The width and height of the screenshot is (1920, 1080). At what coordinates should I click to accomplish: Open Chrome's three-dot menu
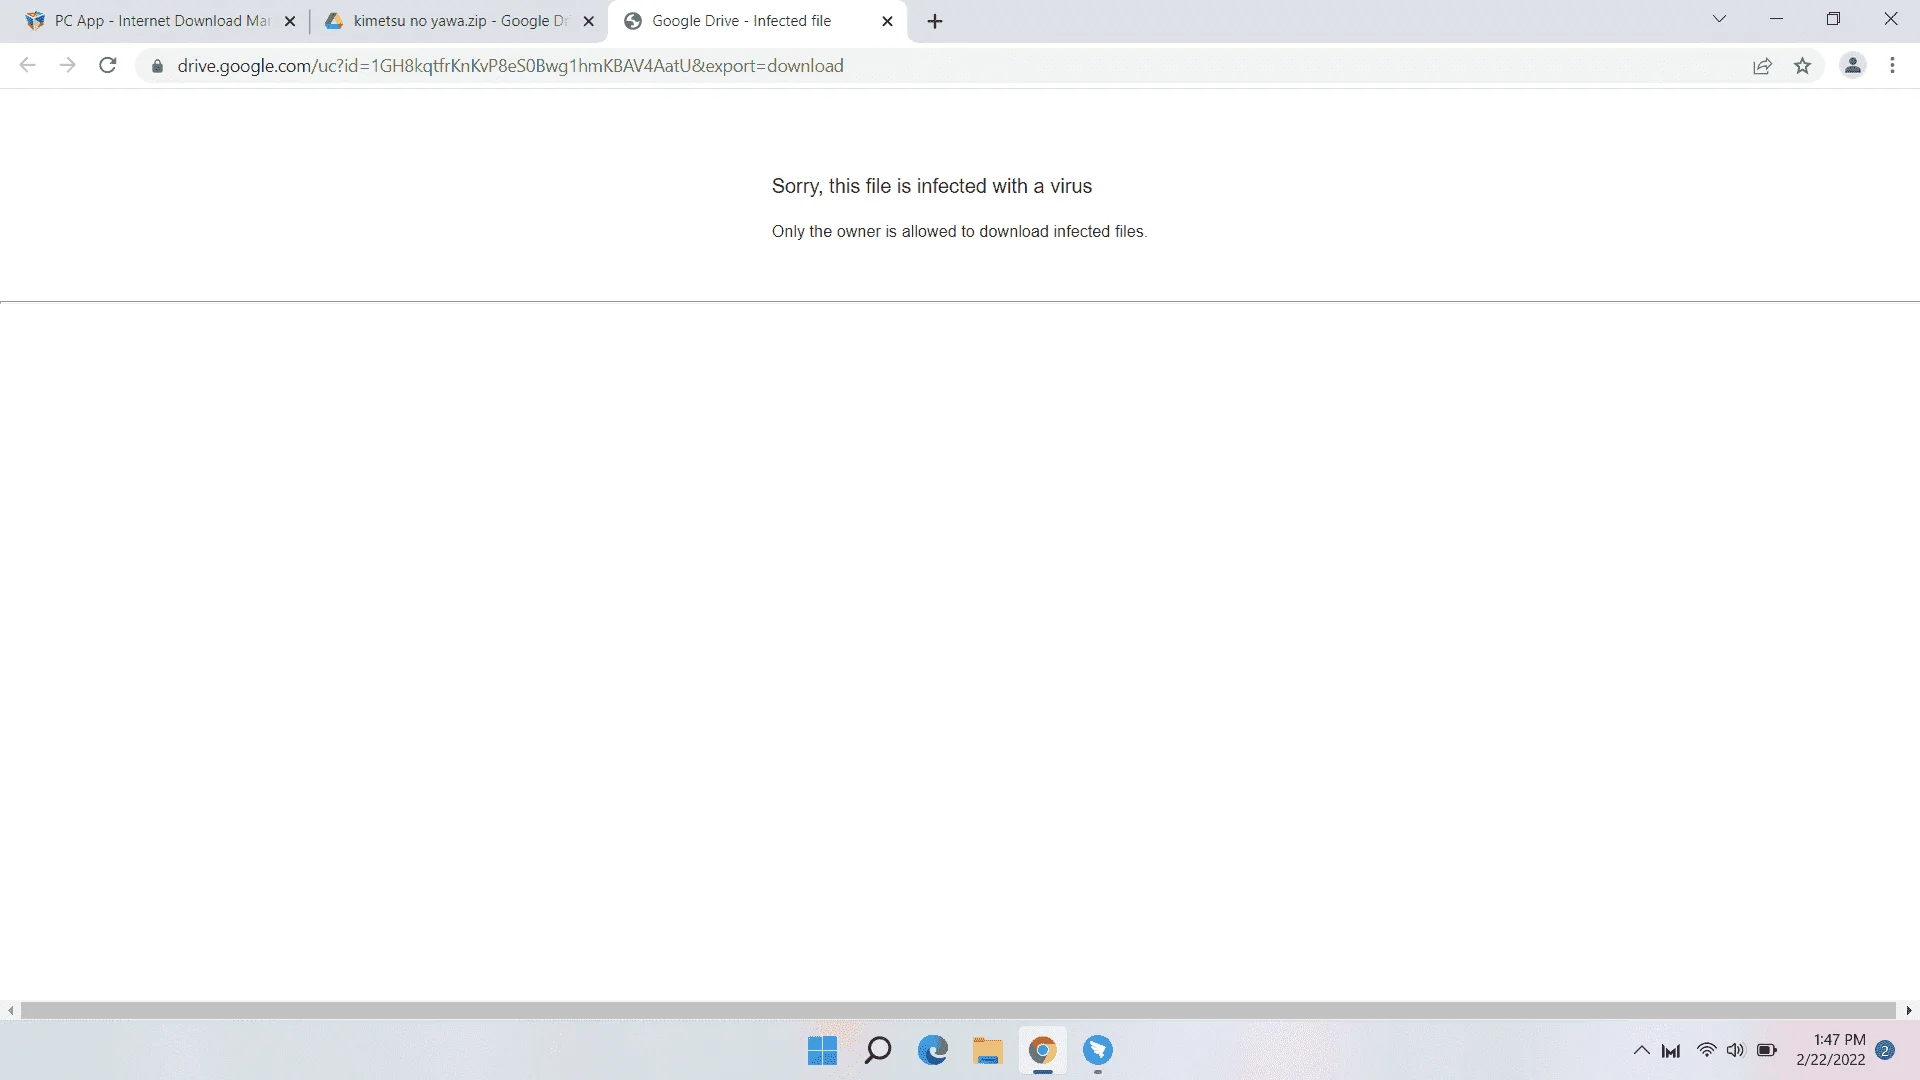click(x=1892, y=66)
